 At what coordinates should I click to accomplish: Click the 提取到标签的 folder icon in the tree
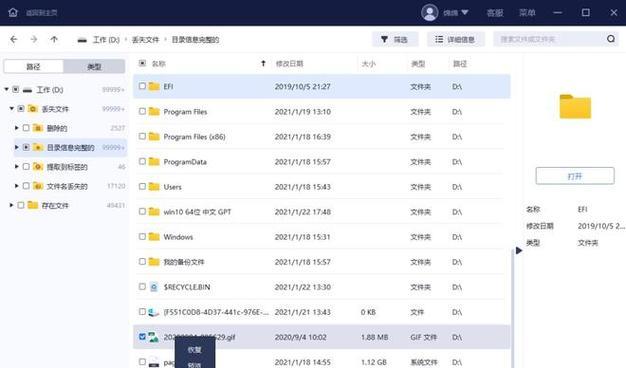pyautogui.click(x=38, y=166)
